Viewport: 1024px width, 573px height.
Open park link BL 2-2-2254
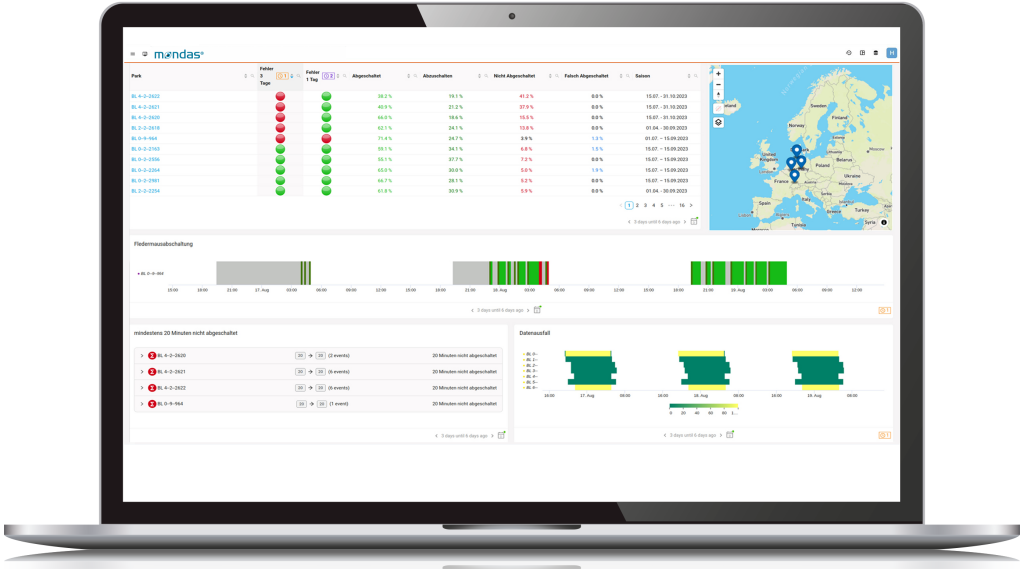point(146,191)
